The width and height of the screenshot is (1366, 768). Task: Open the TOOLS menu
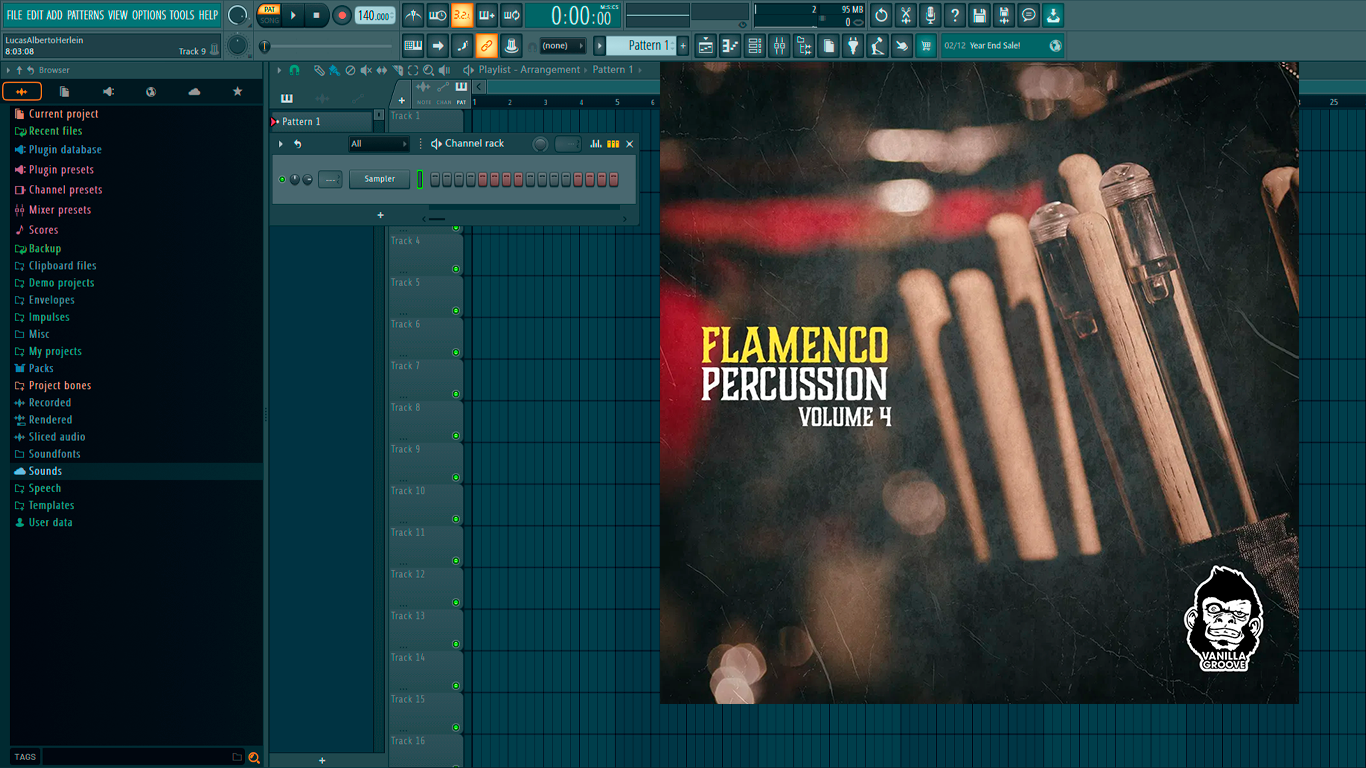point(182,15)
